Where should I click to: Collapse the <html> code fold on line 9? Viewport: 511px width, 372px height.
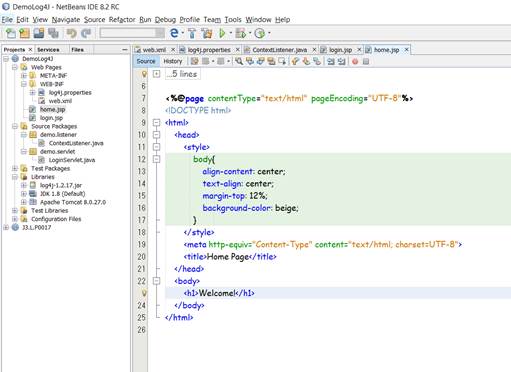tap(156, 123)
